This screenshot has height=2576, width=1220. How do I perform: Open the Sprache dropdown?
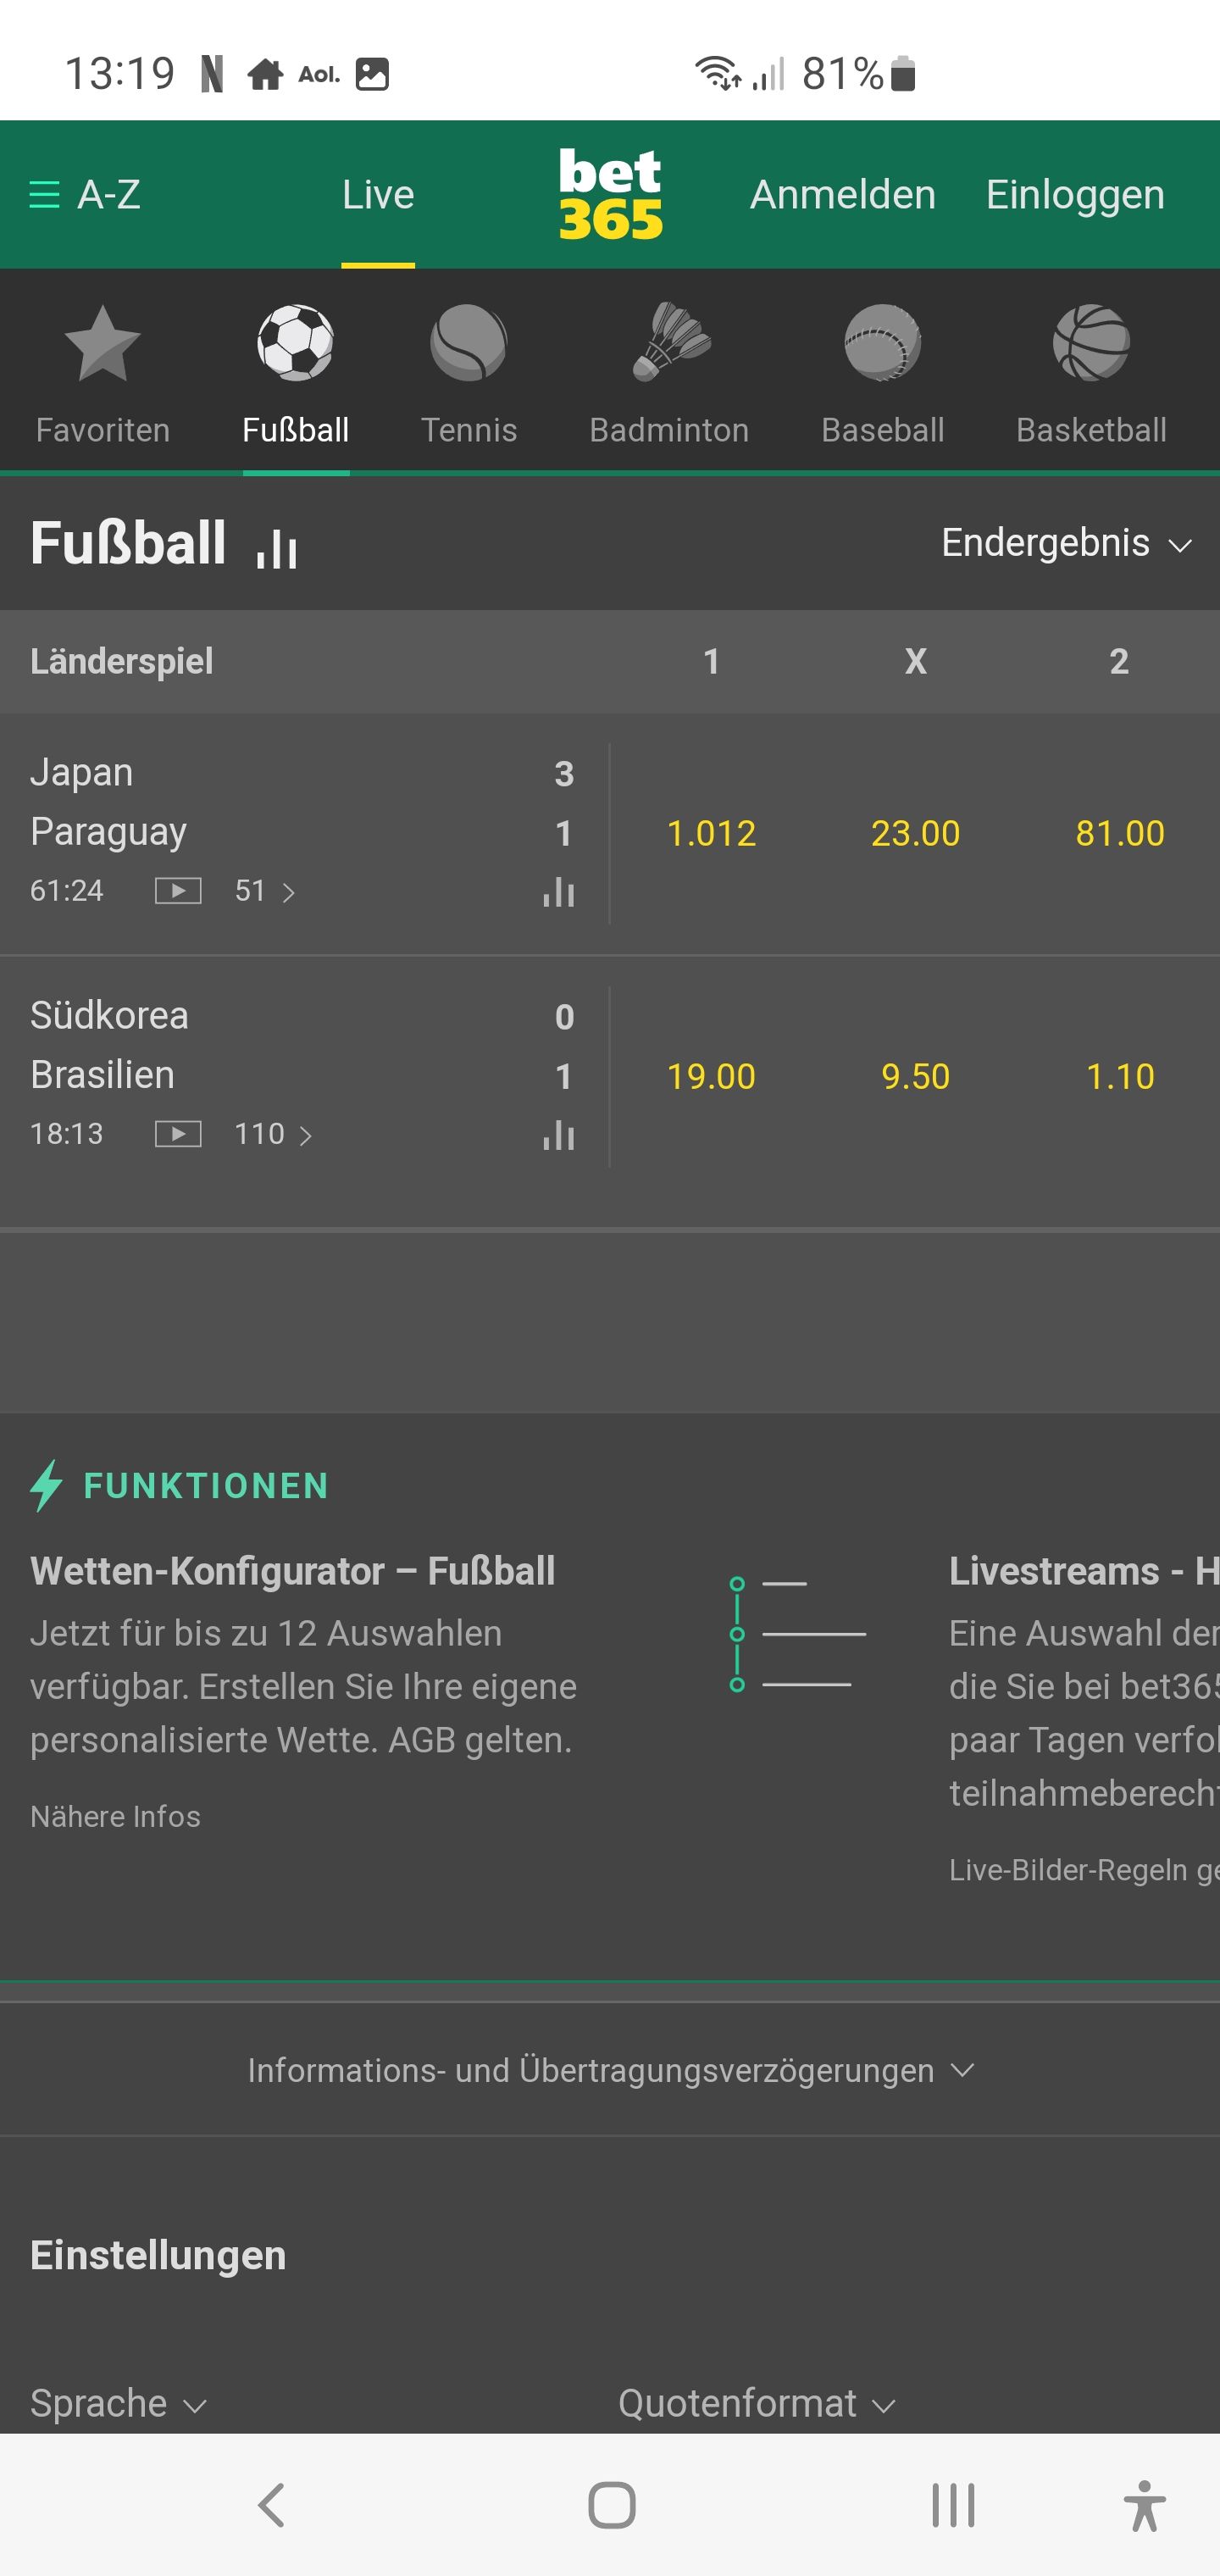pyautogui.click(x=118, y=2402)
